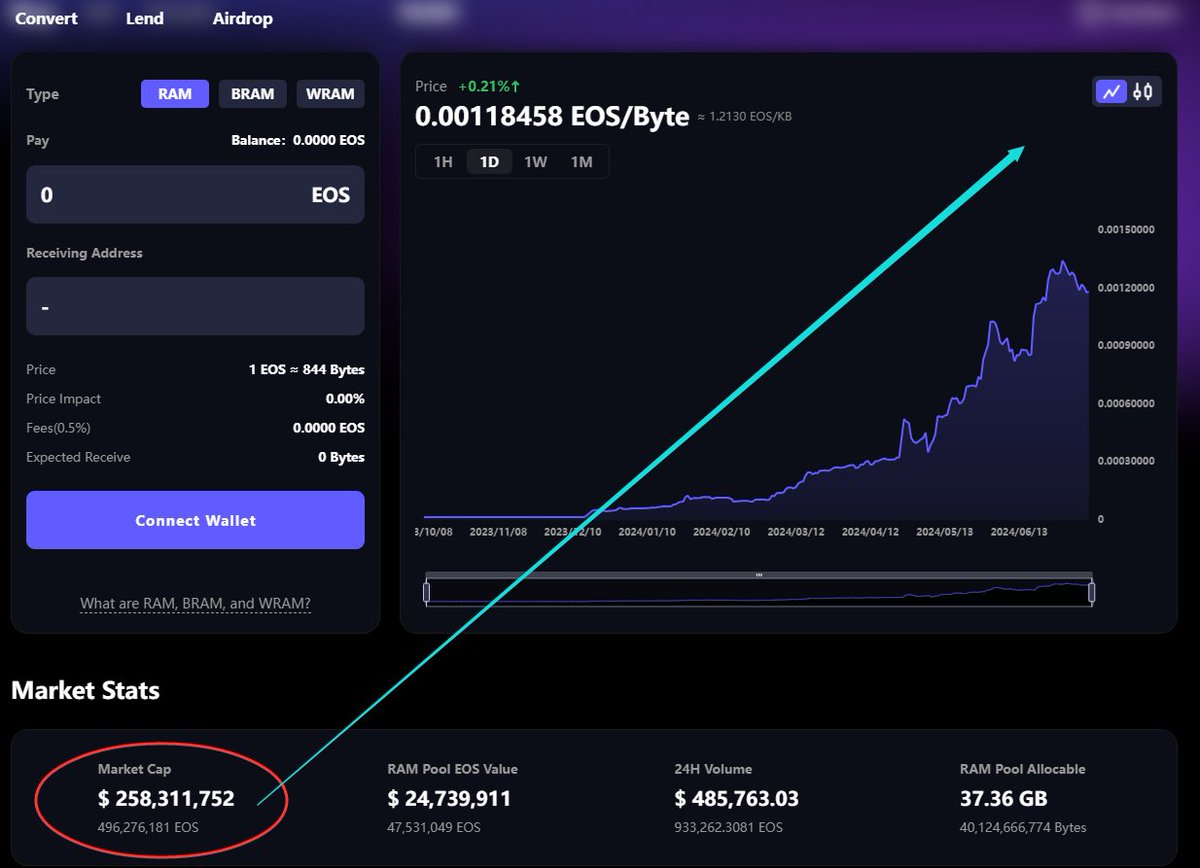
Task: Open the Airdrop tab
Action: (x=242, y=18)
